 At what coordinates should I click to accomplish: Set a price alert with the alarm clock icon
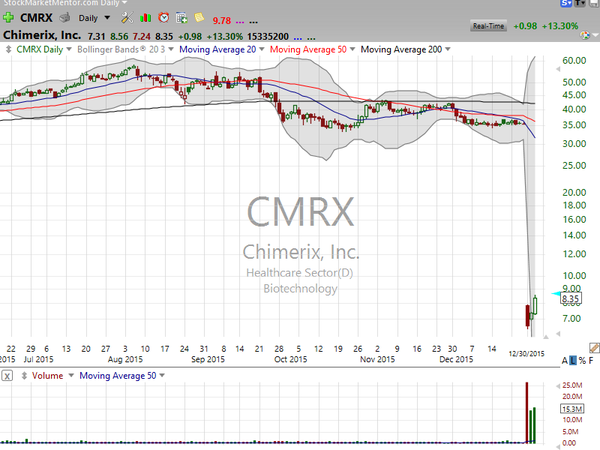[164, 18]
